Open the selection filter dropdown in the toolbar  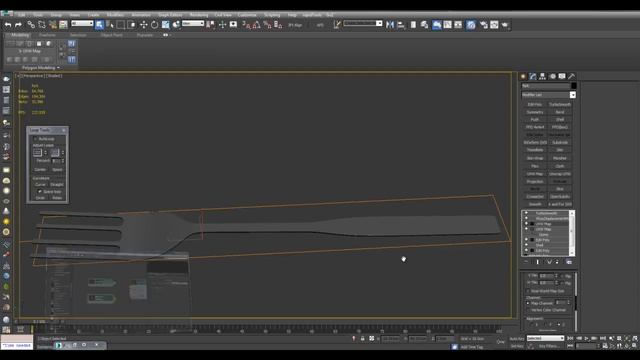click(x=82, y=24)
